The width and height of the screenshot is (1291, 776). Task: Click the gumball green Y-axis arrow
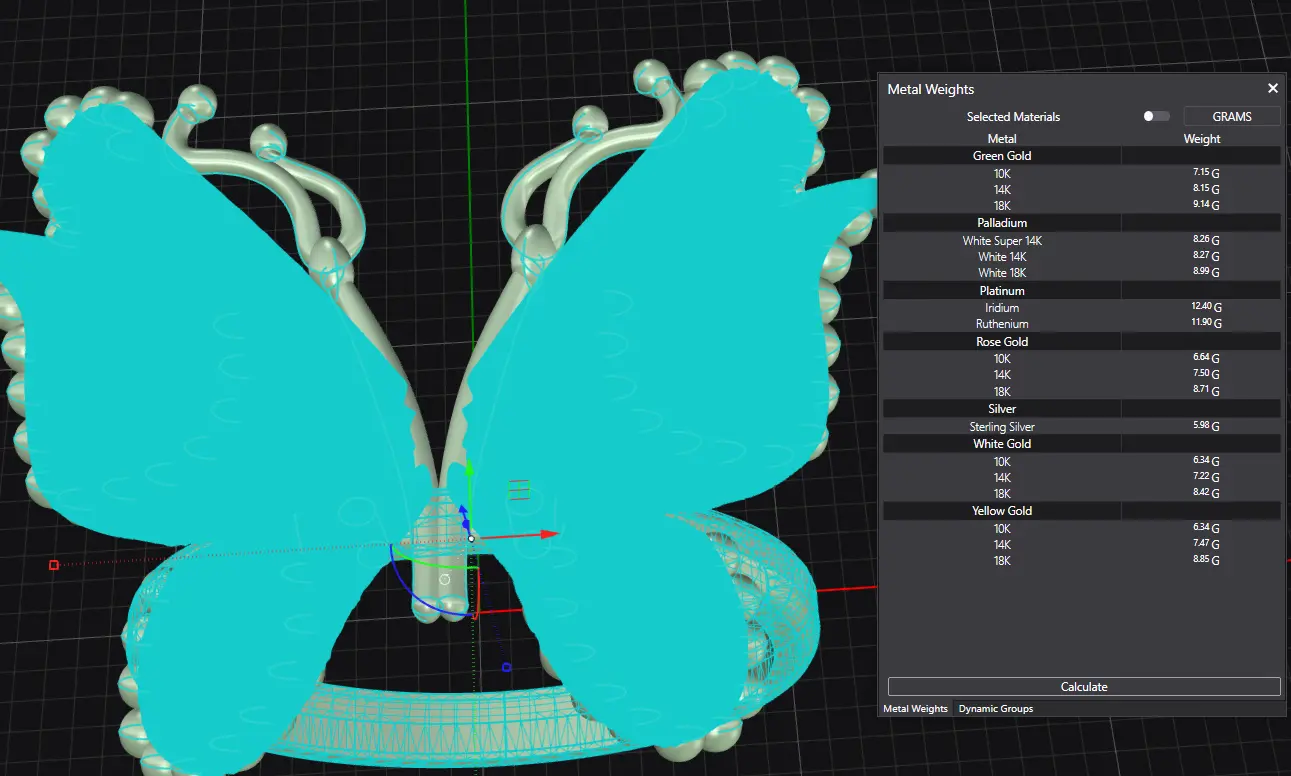point(470,469)
